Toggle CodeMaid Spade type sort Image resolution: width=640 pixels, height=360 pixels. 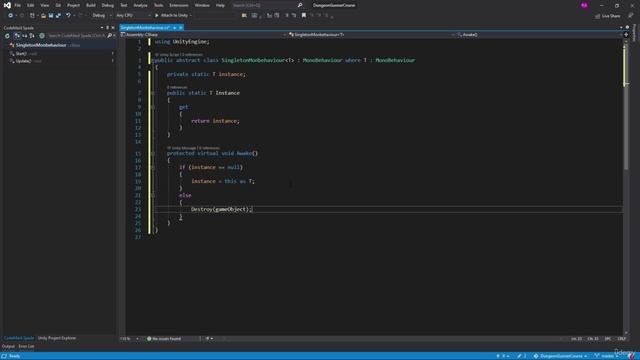31,36
